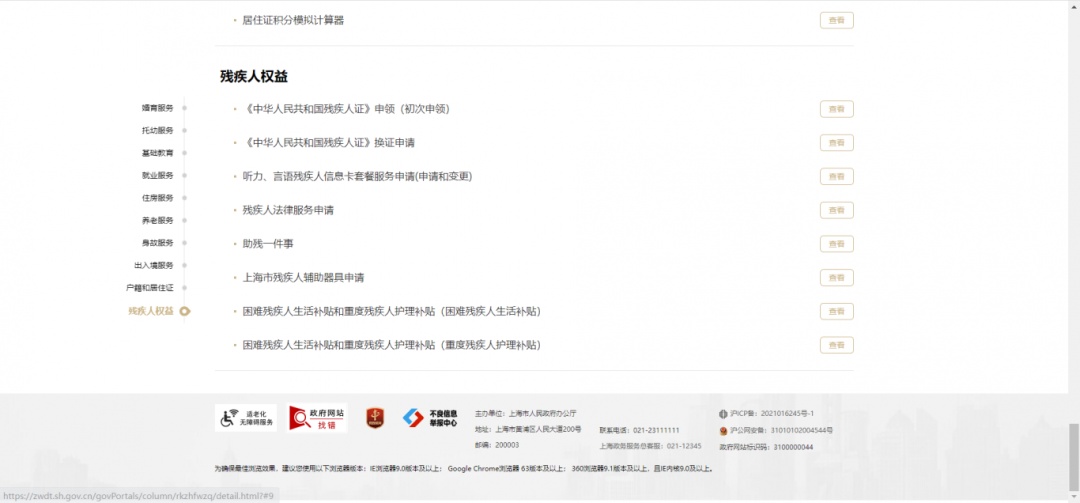Screen dimensions: 1080x503
Task: Open 听力、言语残疾人信息卡套餐服务申请 text
Action: point(357,176)
